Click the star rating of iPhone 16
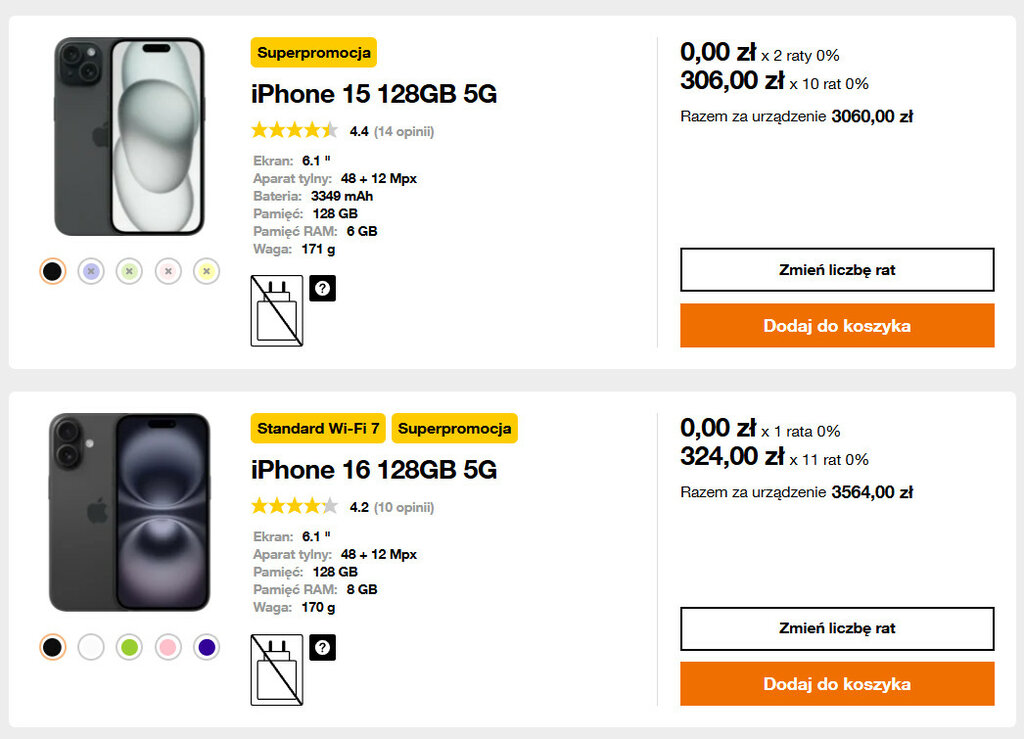 pos(294,506)
